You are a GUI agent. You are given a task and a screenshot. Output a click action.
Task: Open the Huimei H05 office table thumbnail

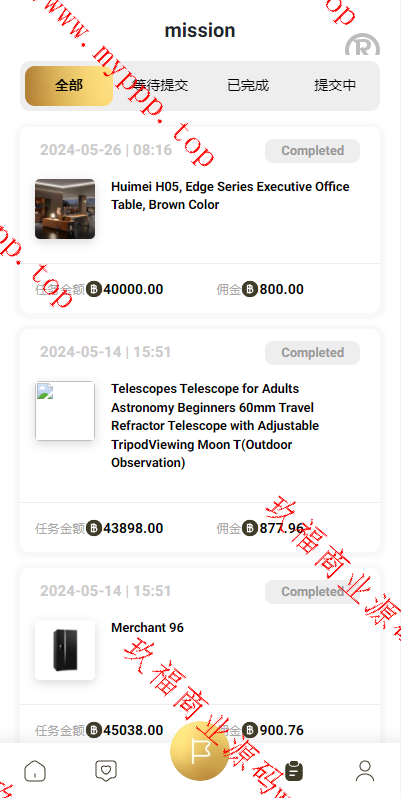[65, 209]
